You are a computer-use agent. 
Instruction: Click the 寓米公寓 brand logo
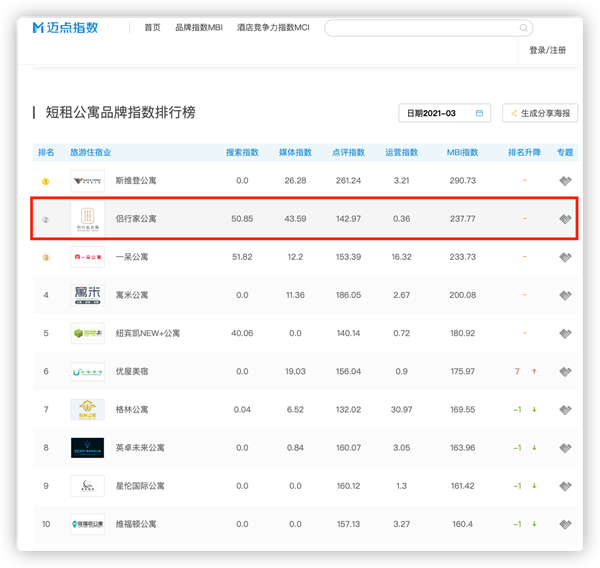tap(87, 295)
